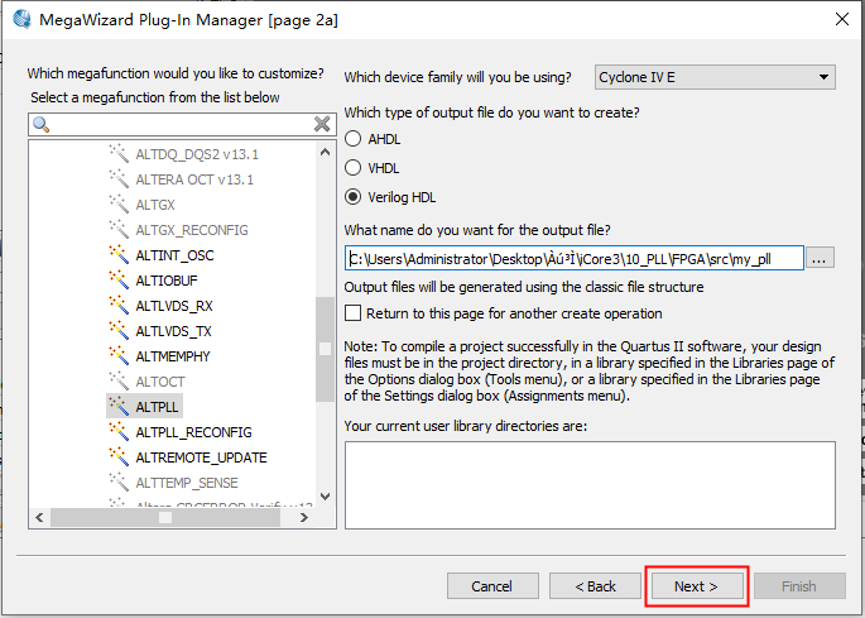This screenshot has width=865, height=618.
Task: Click the ALTPLL megafunction wizard icon
Action: pos(119,407)
